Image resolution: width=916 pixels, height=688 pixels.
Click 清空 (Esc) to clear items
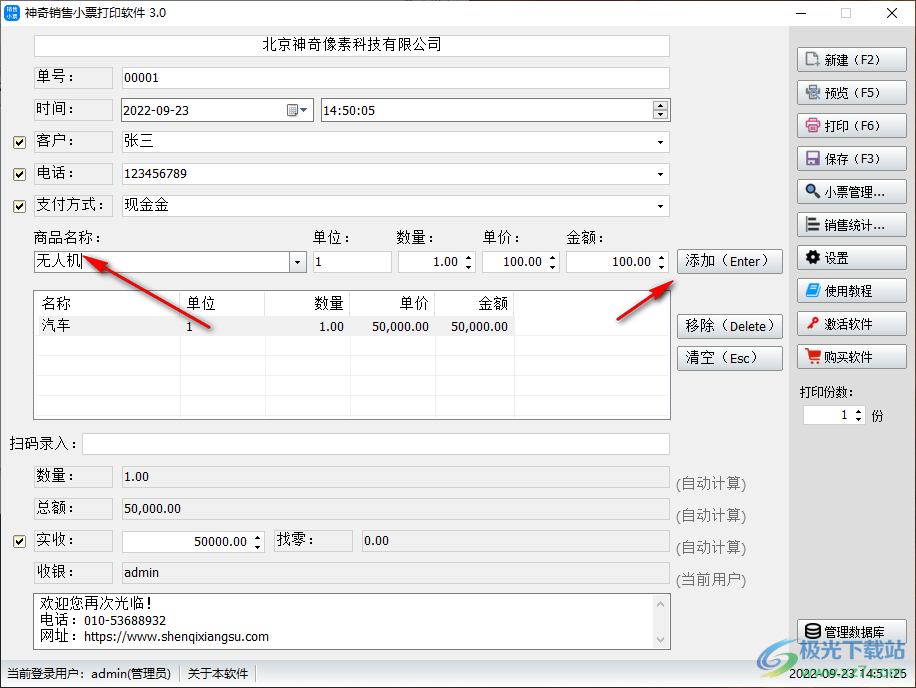click(x=730, y=358)
